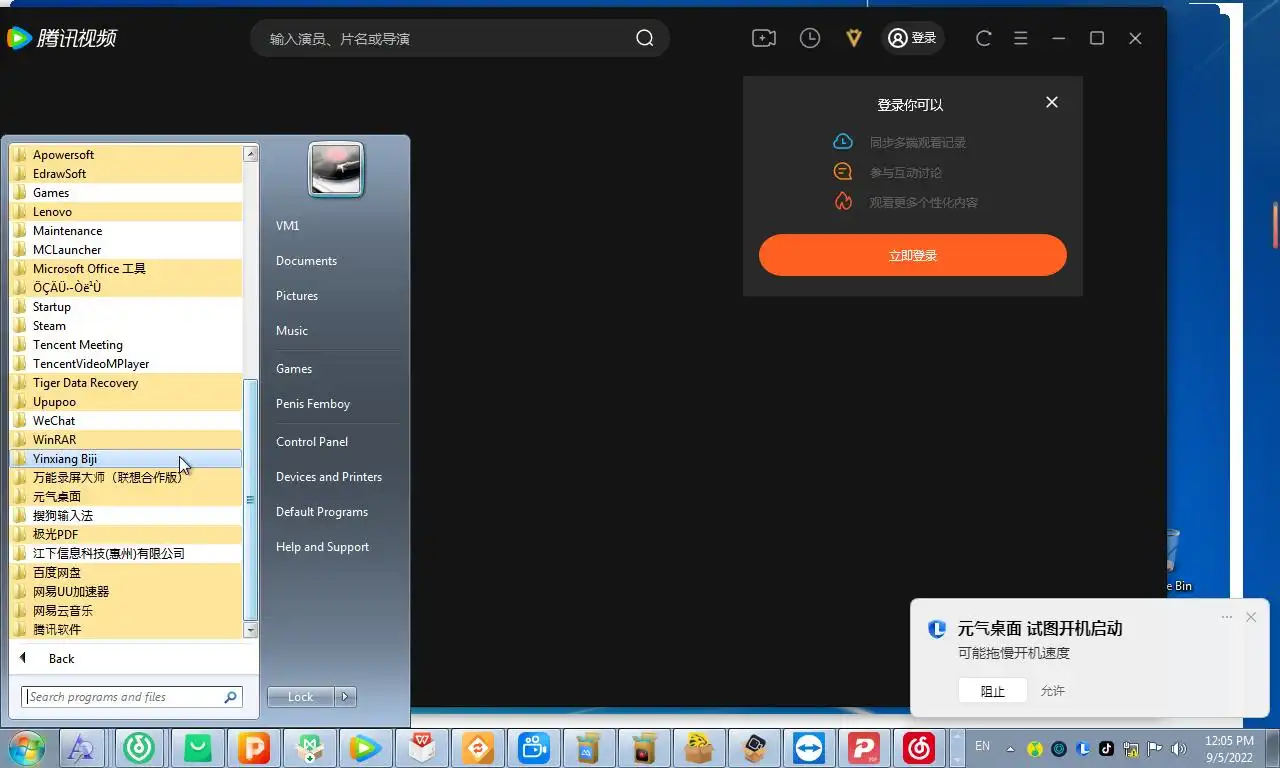The width and height of the screenshot is (1280, 768).
Task: Expand the arrow next to Lock
Action: coord(345,697)
